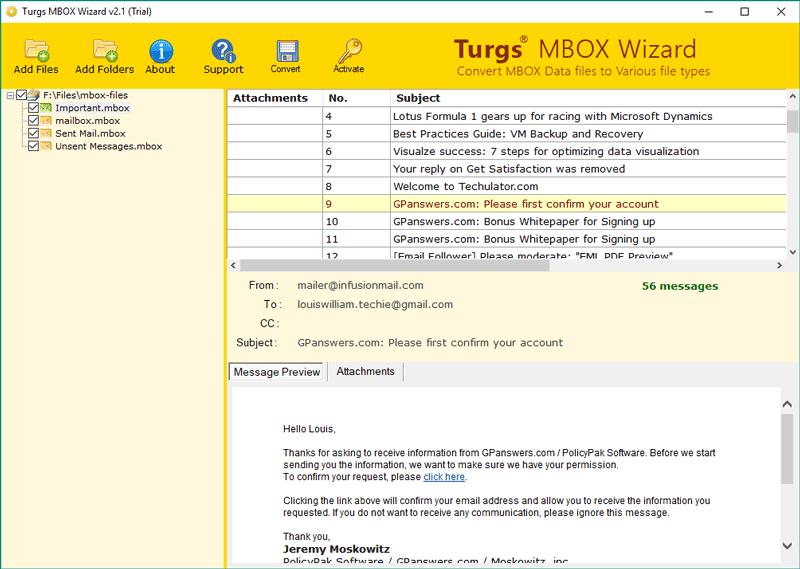Click the Add Folders toolbar icon
The width and height of the screenshot is (800, 569).
pyautogui.click(x=105, y=50)
